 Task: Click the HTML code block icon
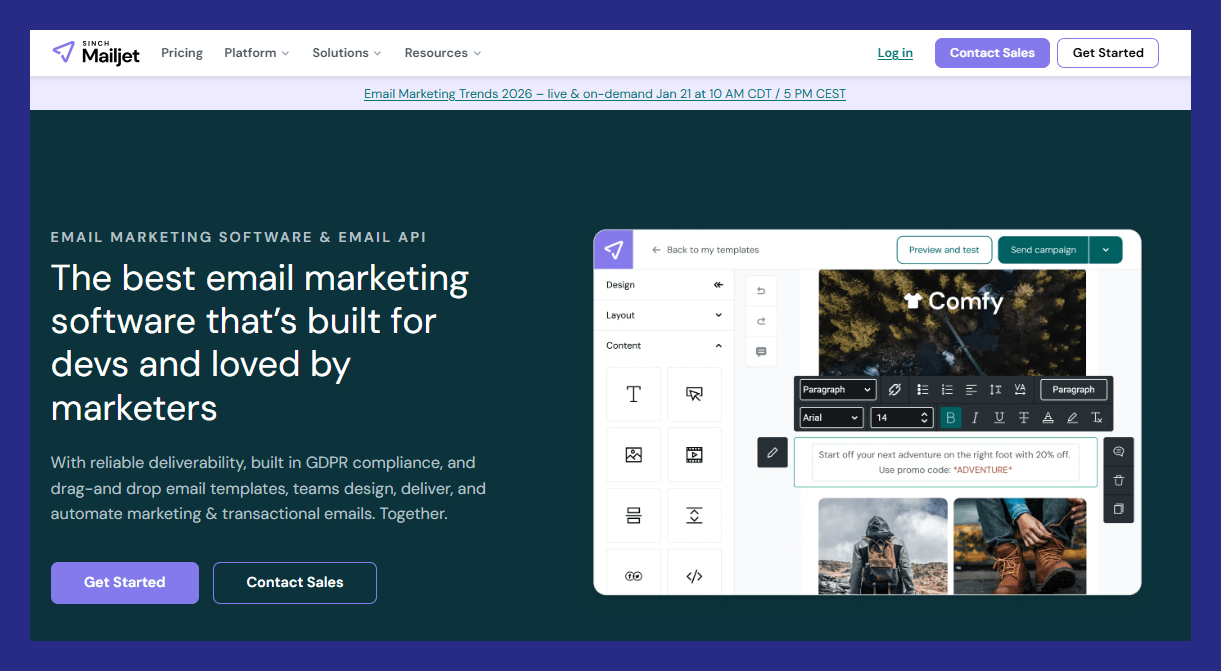click(694, 576)
